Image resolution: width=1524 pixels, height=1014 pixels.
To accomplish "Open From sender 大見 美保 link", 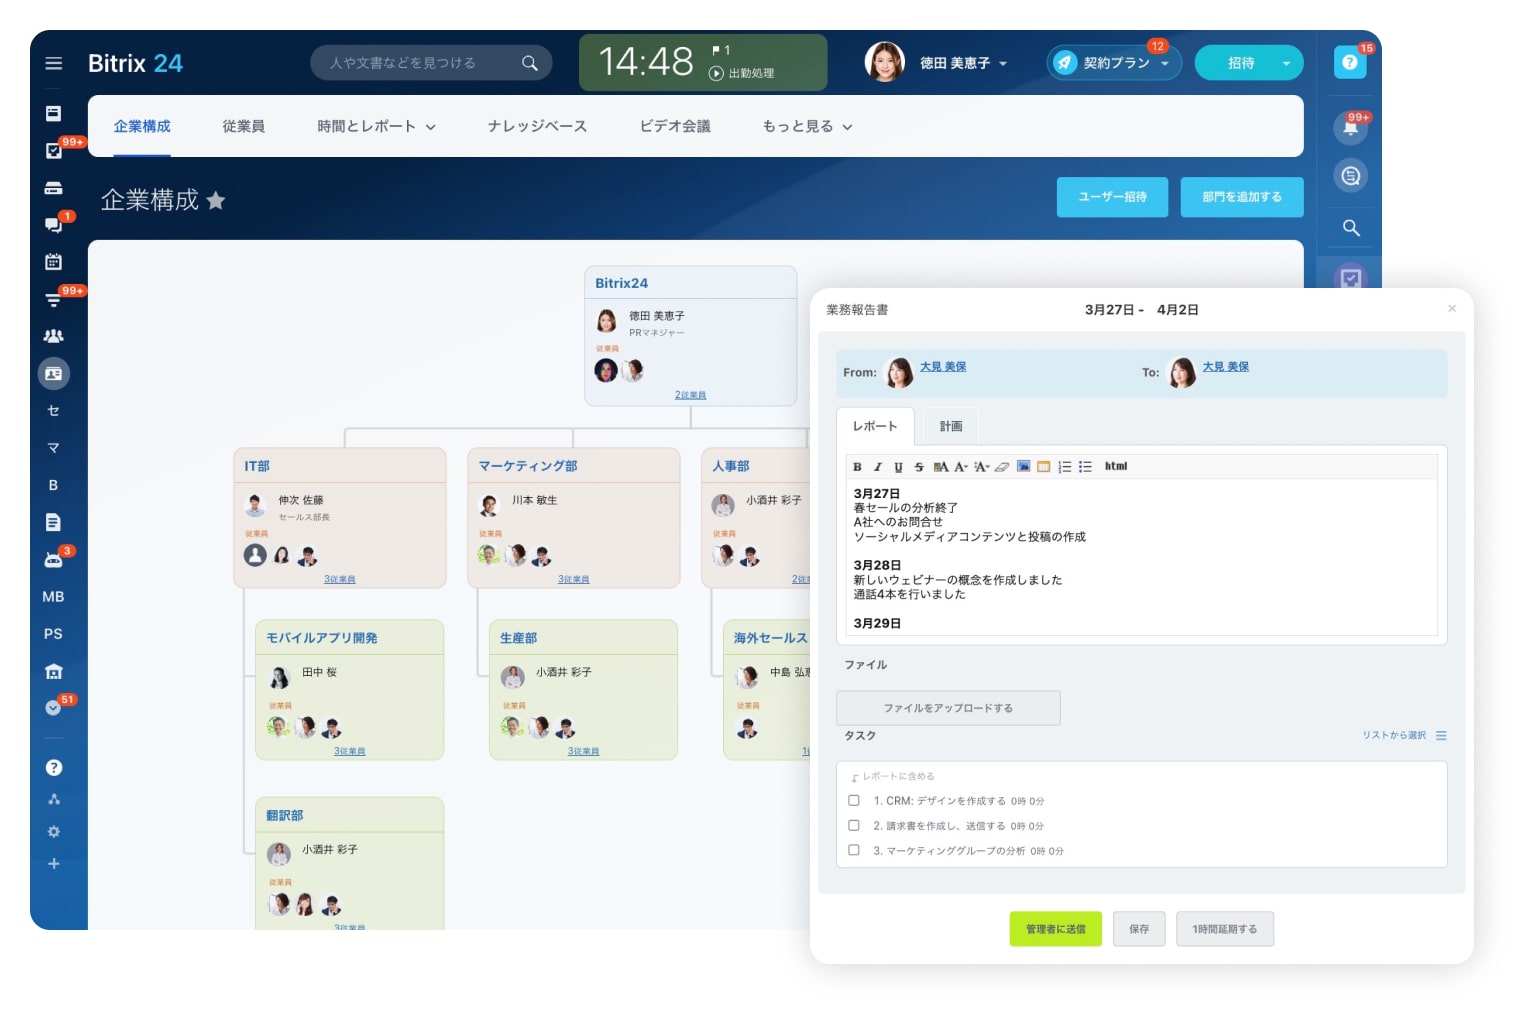I will coord(943,367).
